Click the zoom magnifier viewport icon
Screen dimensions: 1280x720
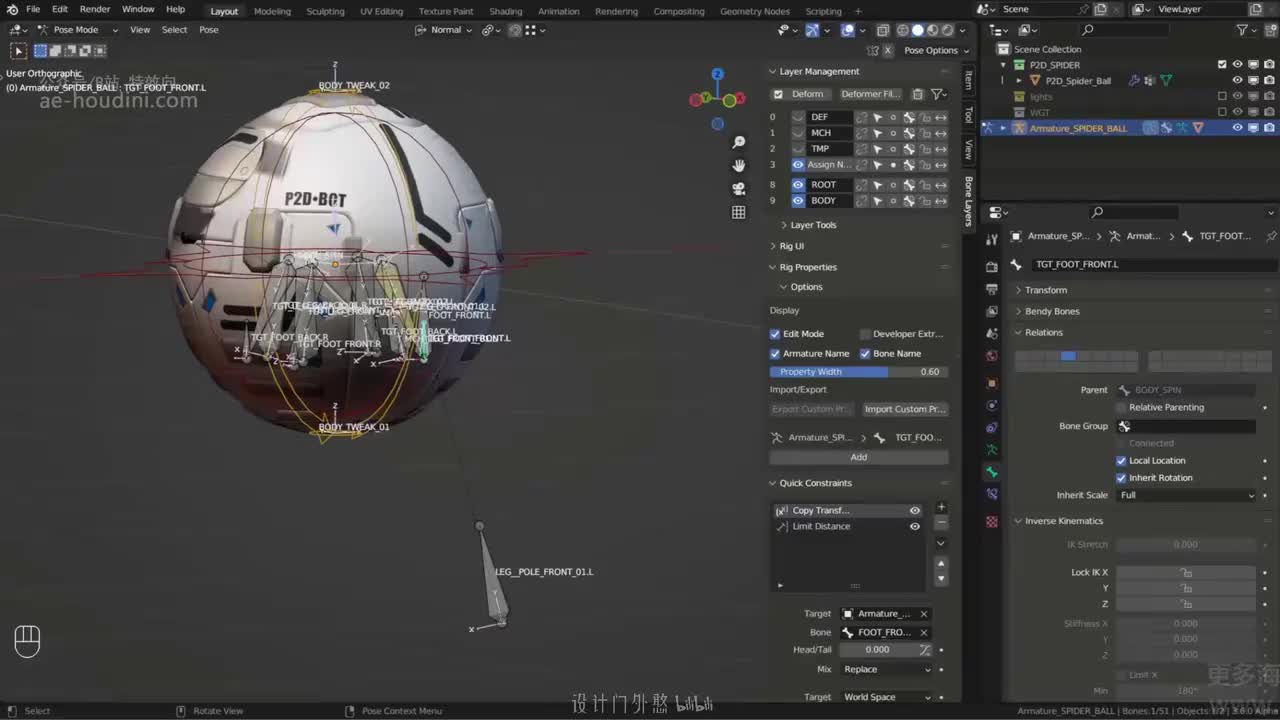(x=739, y=142)
